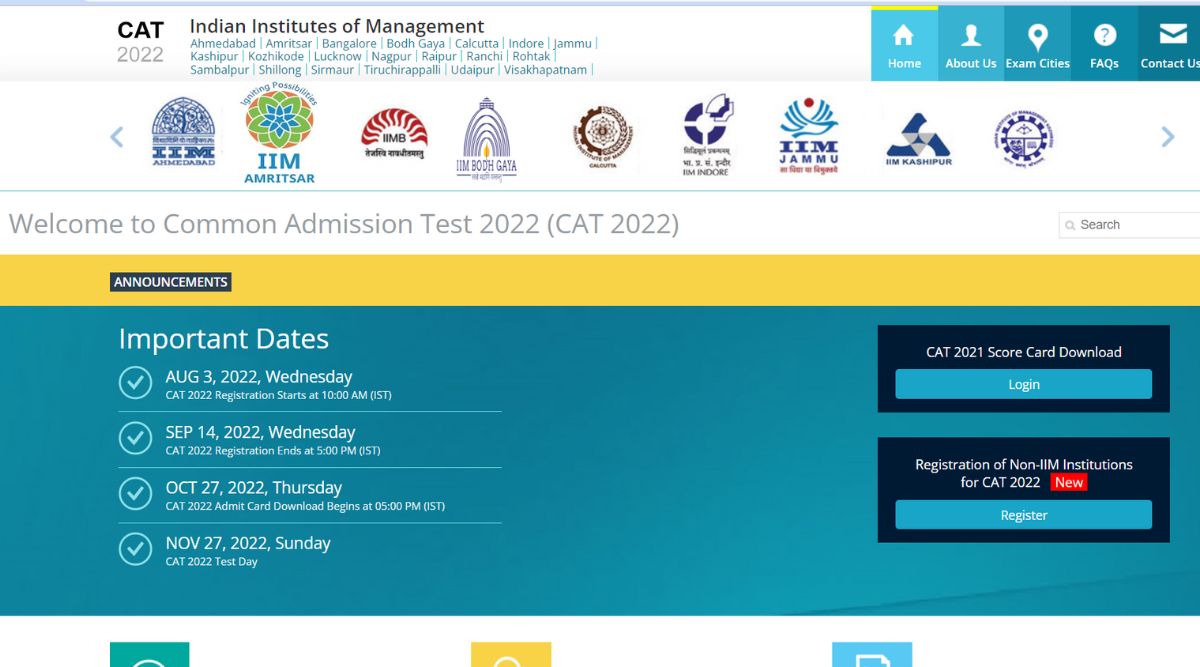Click the 'AUG 3, 2022, Wednesday' date text
Image resolution: width=1200 pixels, height=667 pixels.
click(259, 377)
